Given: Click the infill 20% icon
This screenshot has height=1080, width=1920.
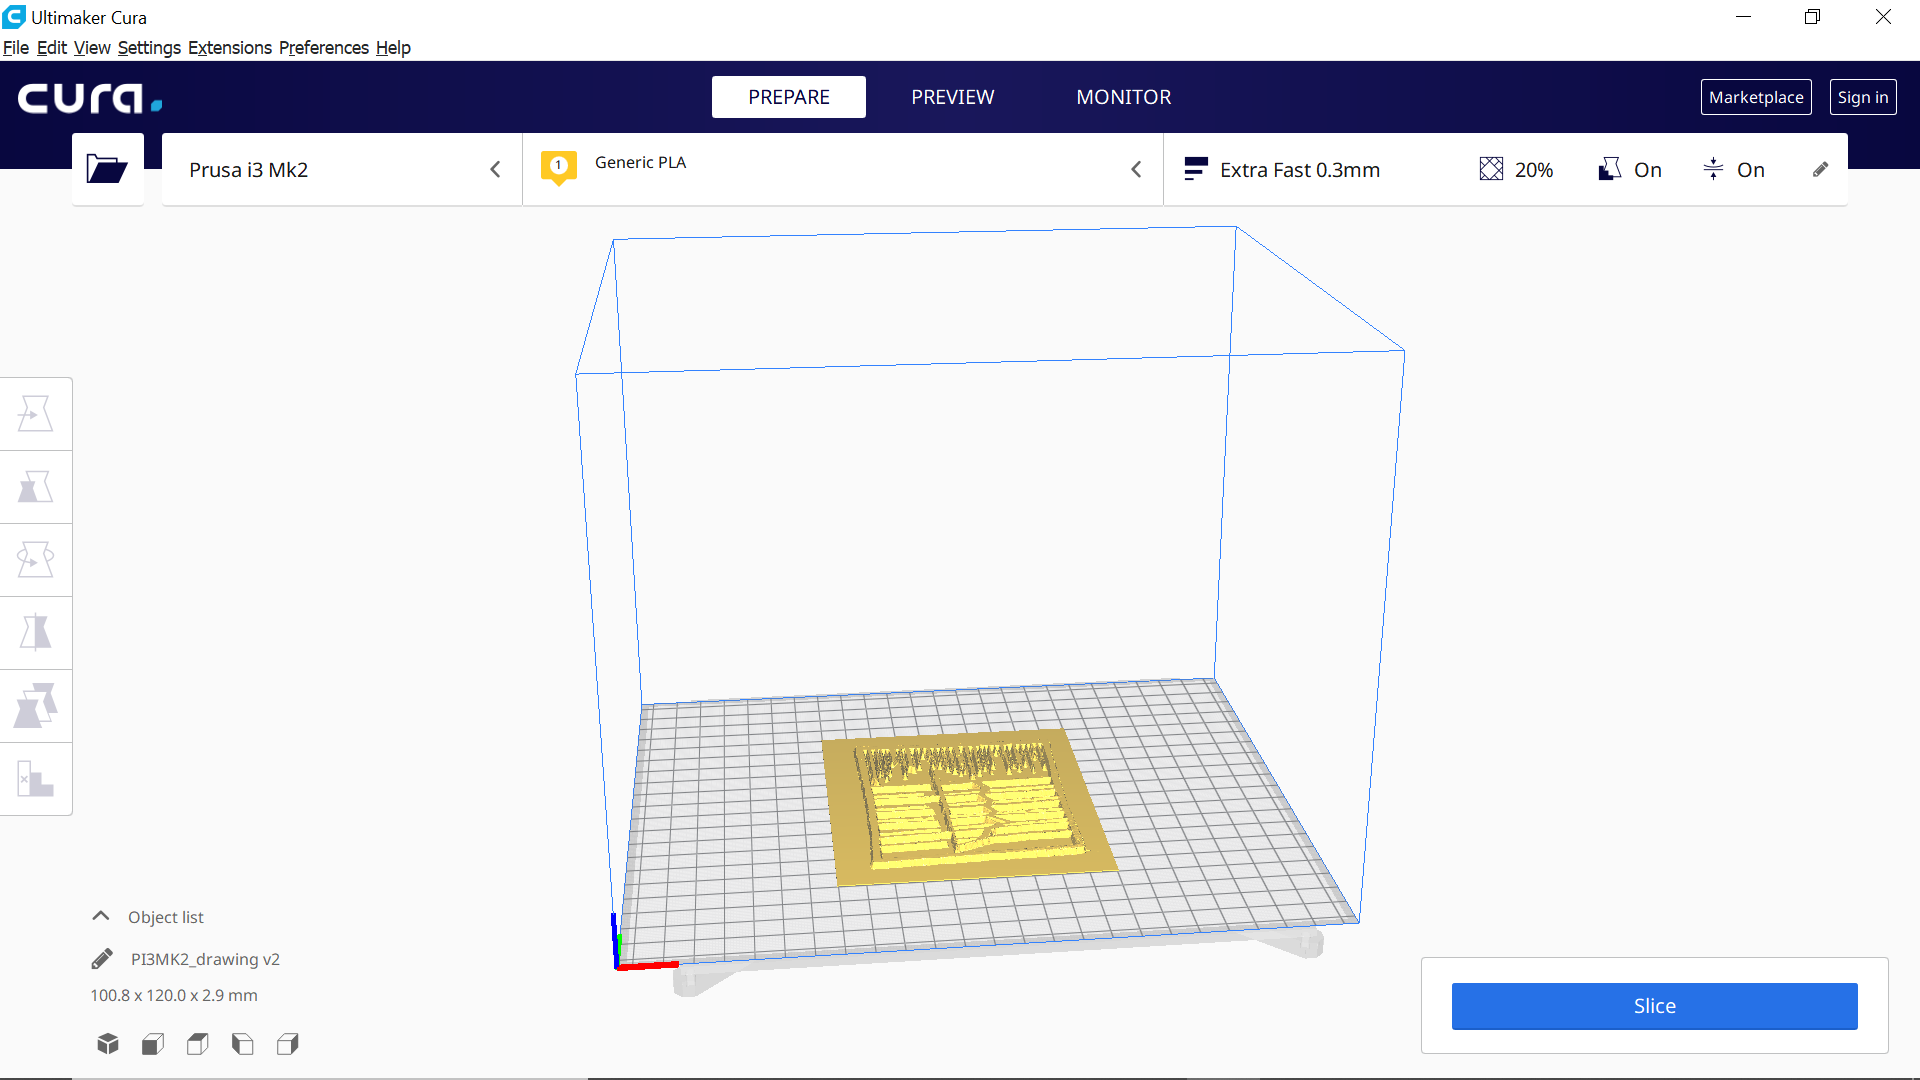Looking at the screenshot, I should pos(1491,169).
